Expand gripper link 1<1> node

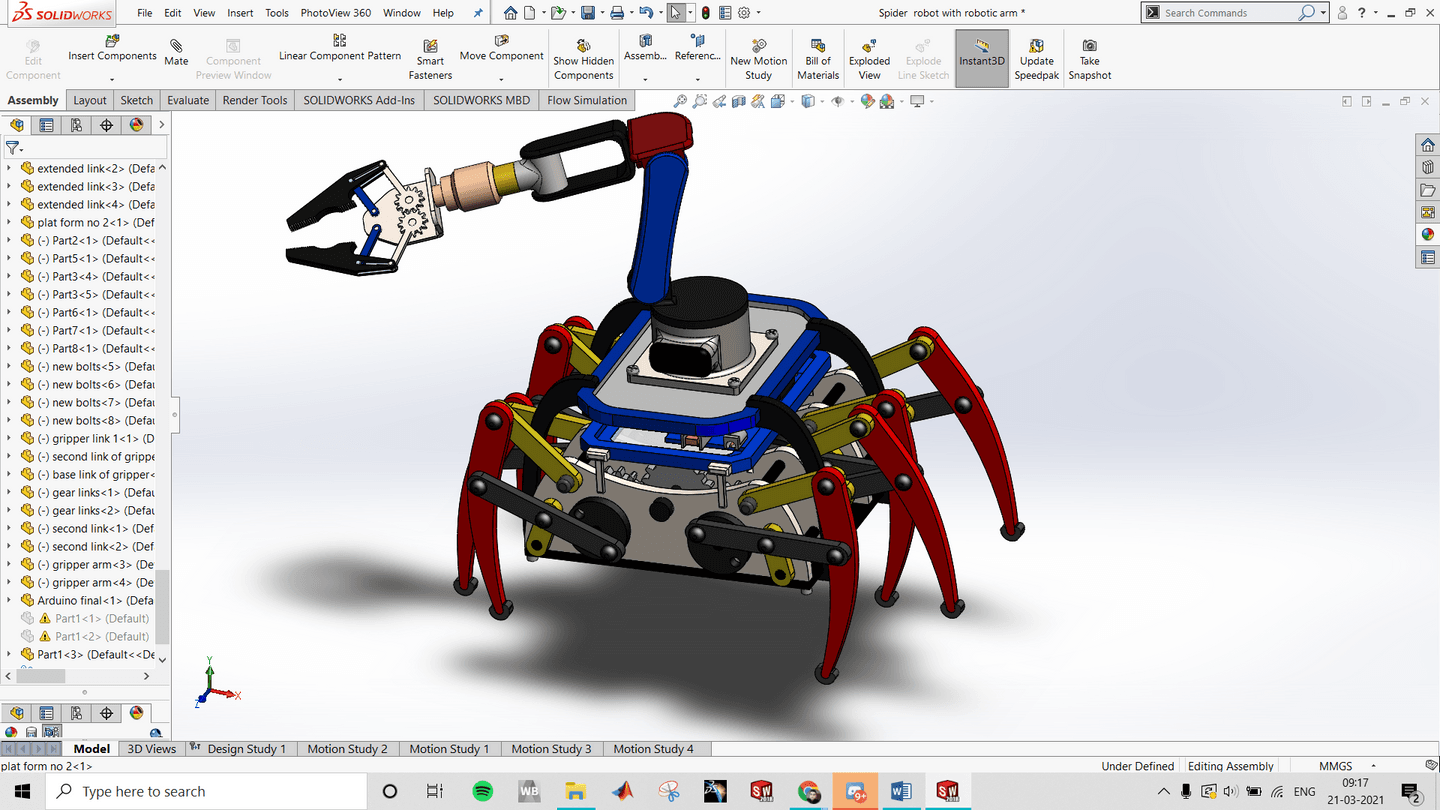pyautogui.click(x=9, y=438)
